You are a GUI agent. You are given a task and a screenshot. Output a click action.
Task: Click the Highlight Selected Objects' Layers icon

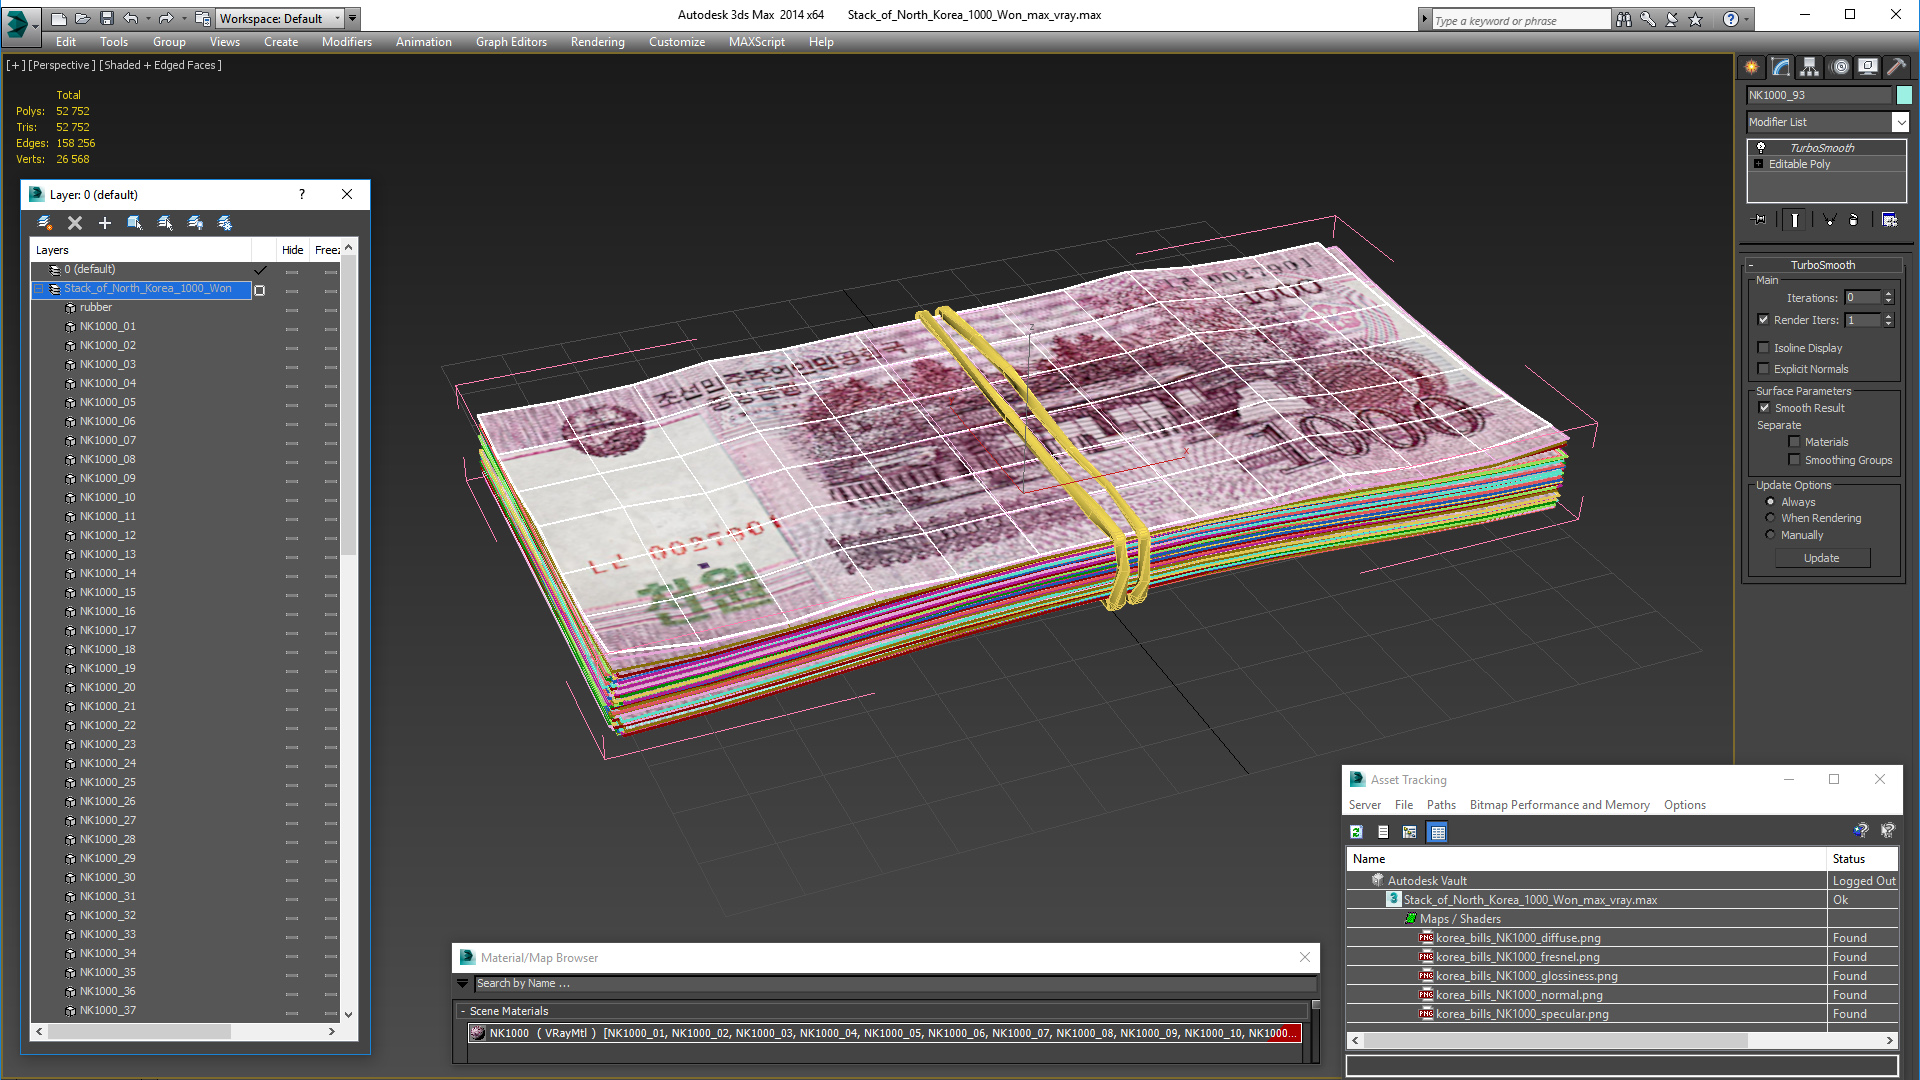pyautogui.click(x=165, y=223)
